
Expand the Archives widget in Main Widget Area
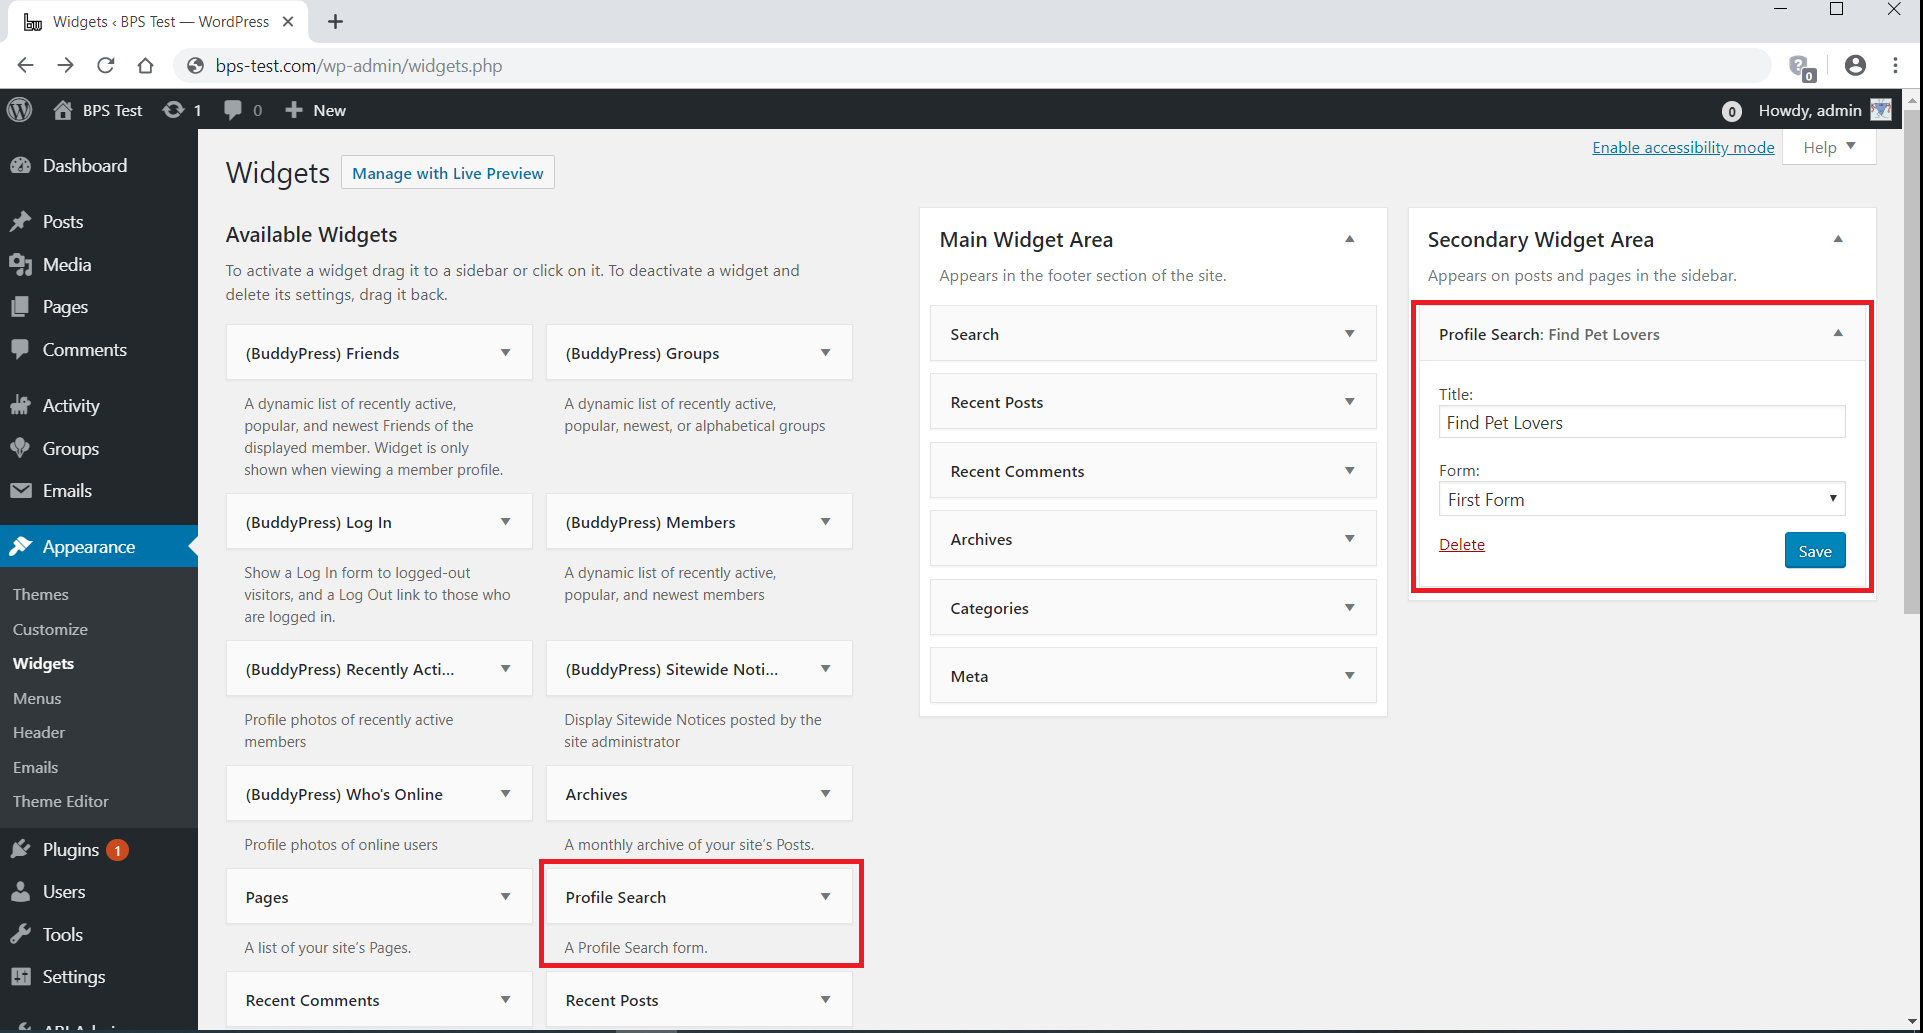click(1349, 538)
